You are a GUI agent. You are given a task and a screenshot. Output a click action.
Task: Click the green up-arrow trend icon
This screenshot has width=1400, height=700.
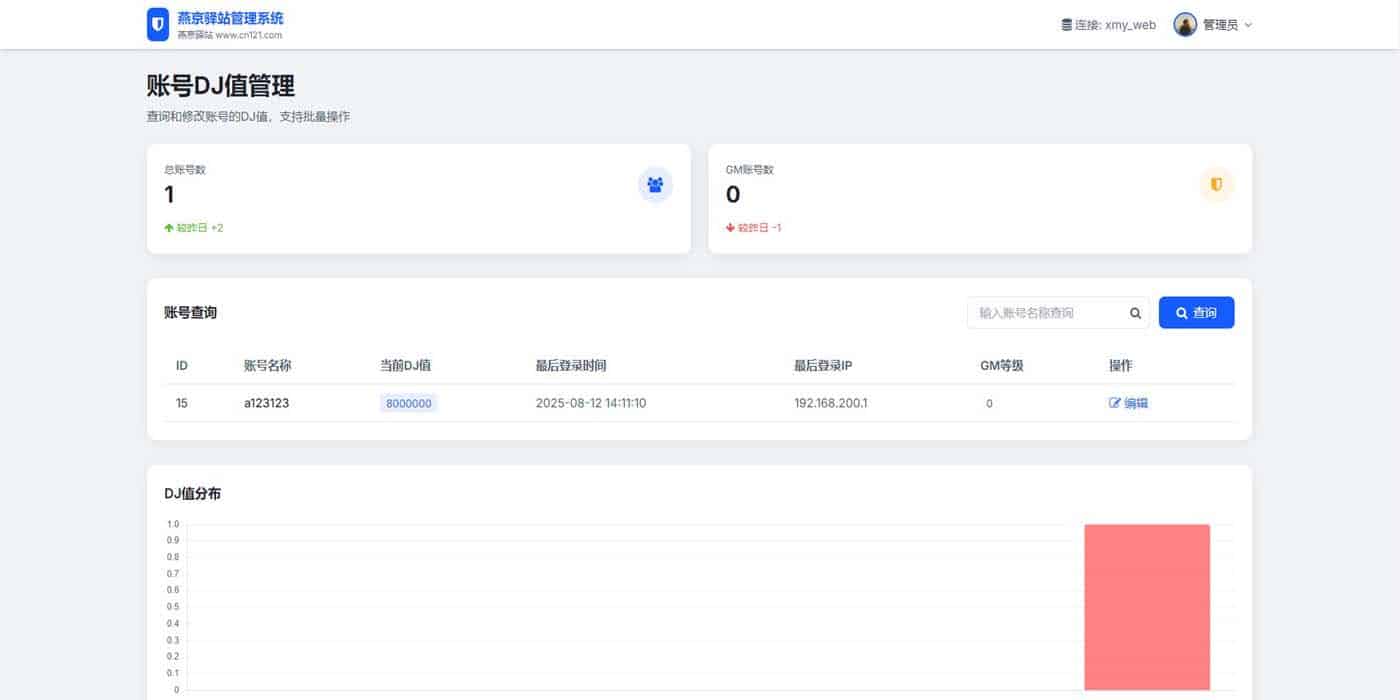tap(169, 228)
